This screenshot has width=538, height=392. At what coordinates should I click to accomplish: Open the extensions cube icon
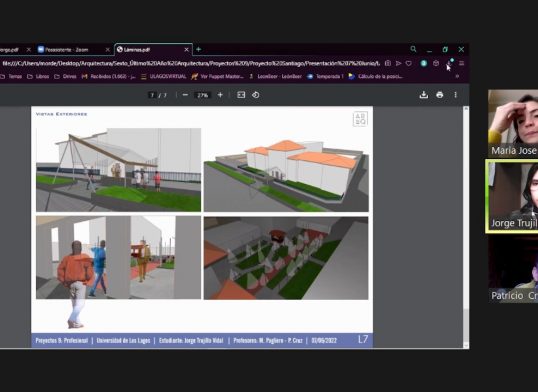click(x=436, y=64)
